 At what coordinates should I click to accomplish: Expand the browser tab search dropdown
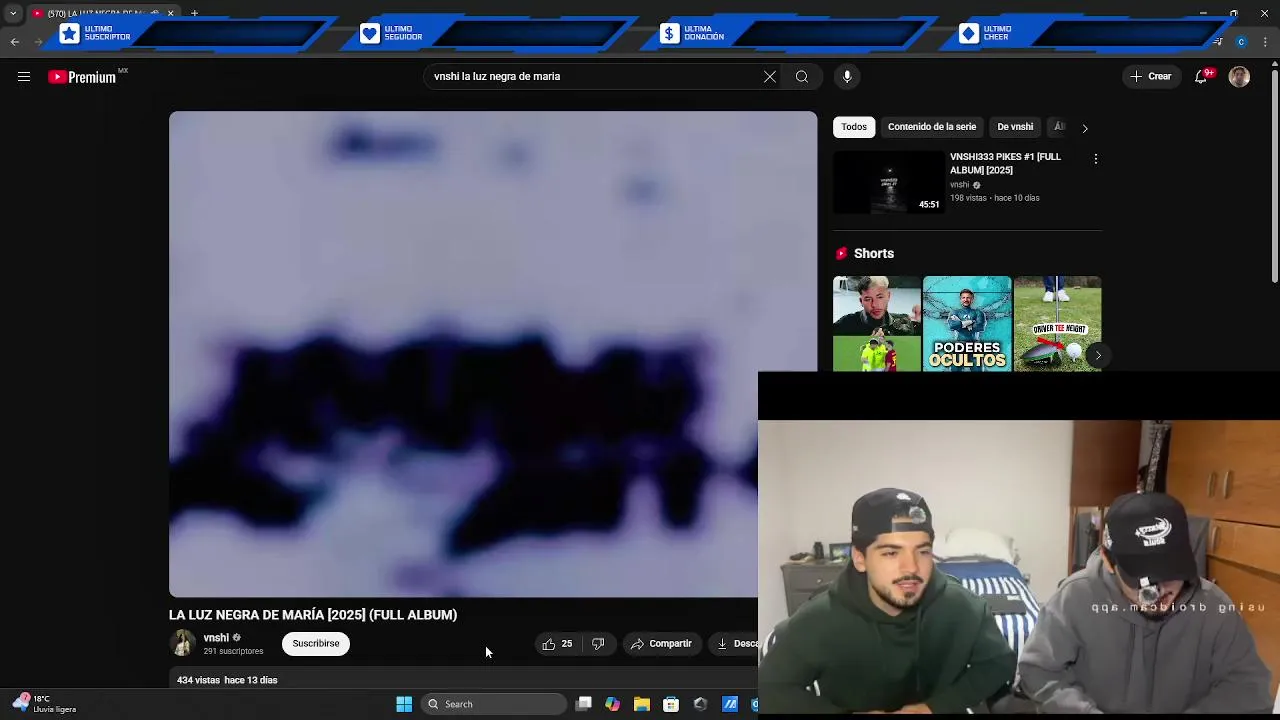pos(13,13)
